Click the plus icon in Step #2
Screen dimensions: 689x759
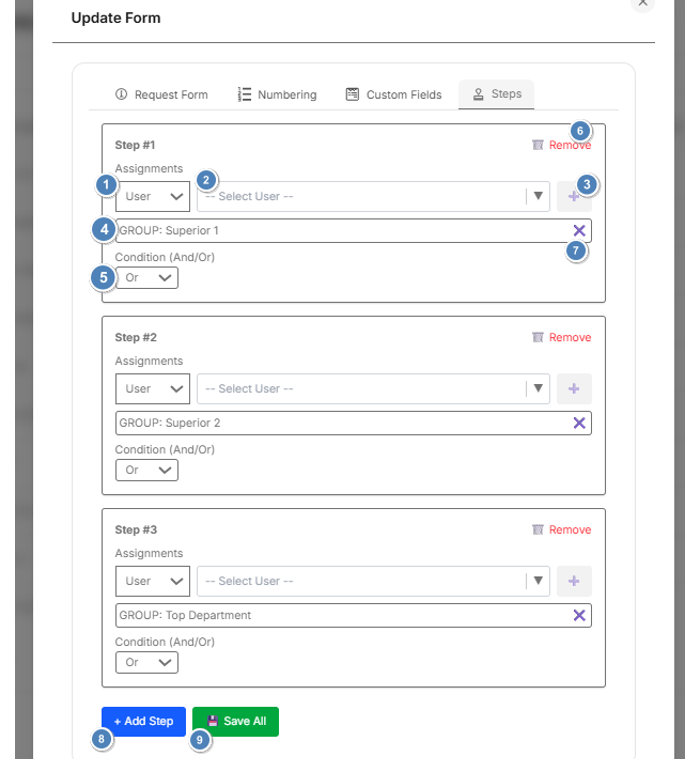click(574, 389)
